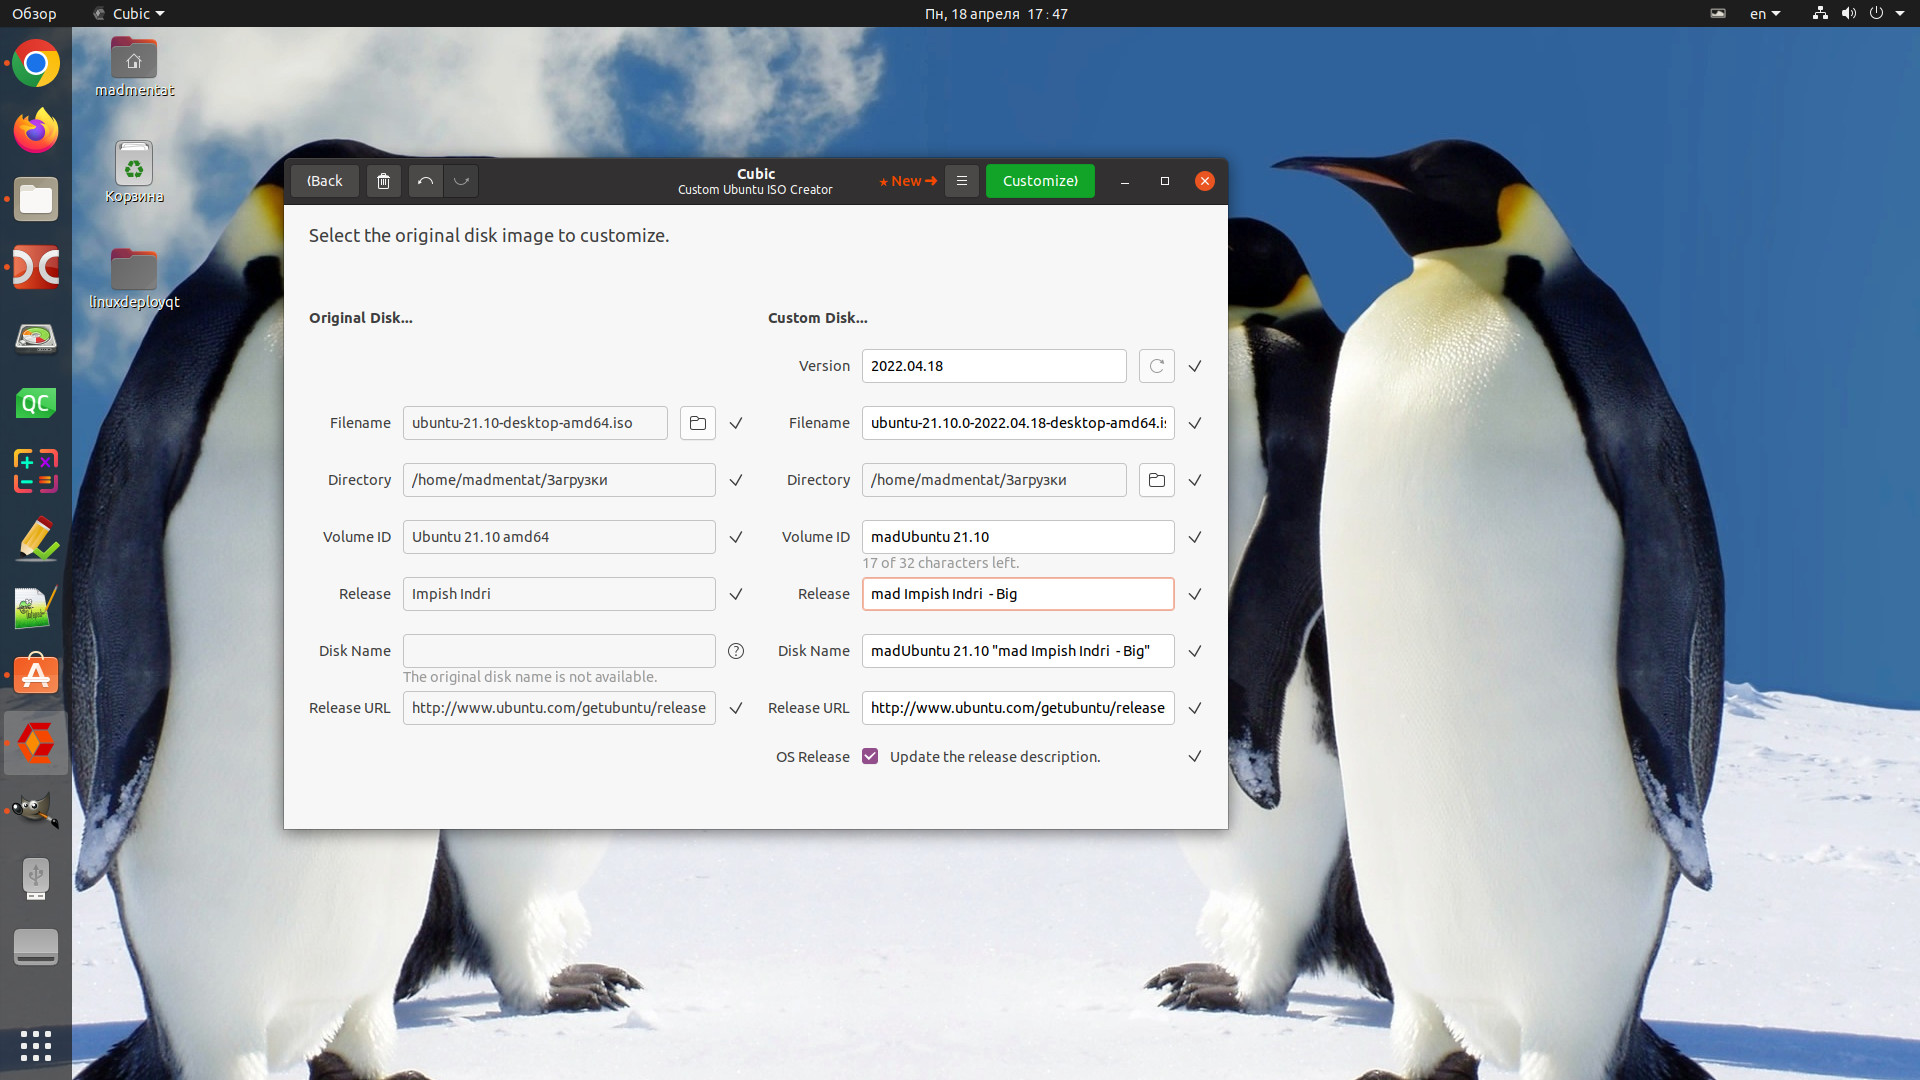Maximize the Cubic window

point(1164,181)
